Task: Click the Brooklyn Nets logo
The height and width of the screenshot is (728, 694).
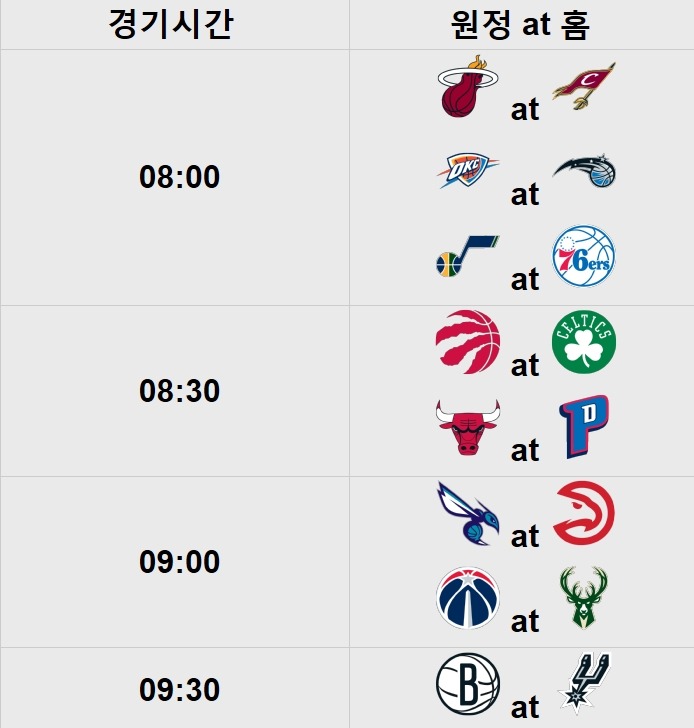Action: coord(467,684)
